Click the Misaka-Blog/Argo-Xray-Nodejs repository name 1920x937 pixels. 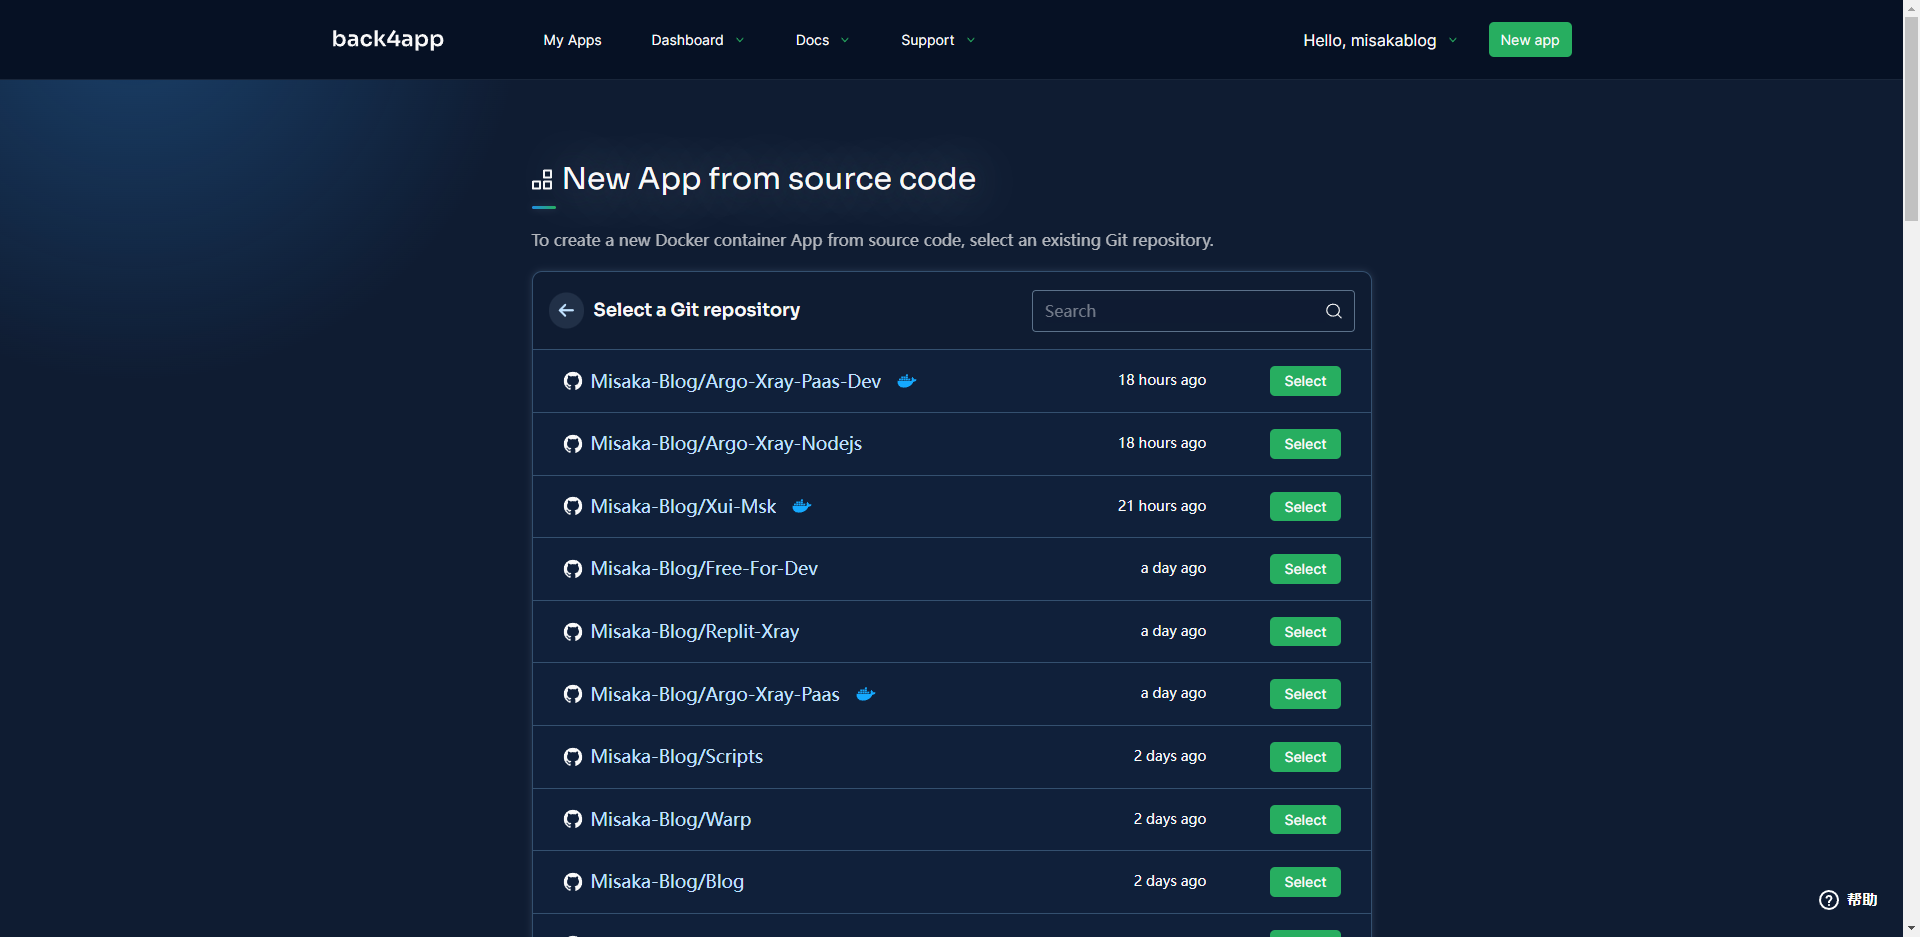pos(726,444)
